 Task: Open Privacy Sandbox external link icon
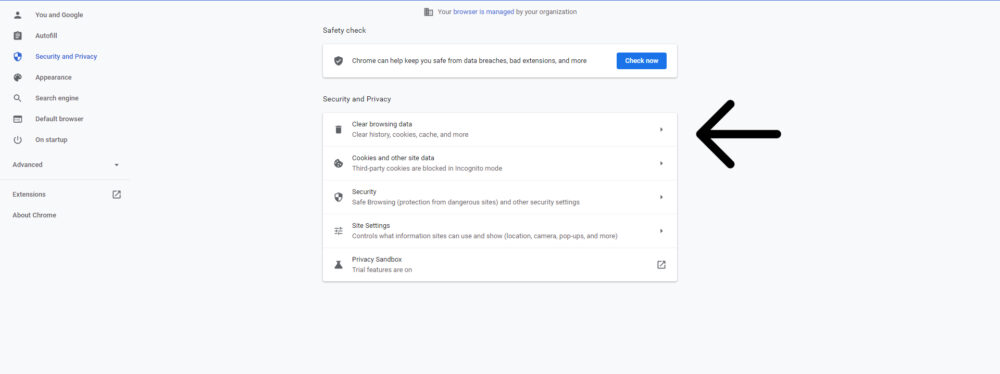661,265
